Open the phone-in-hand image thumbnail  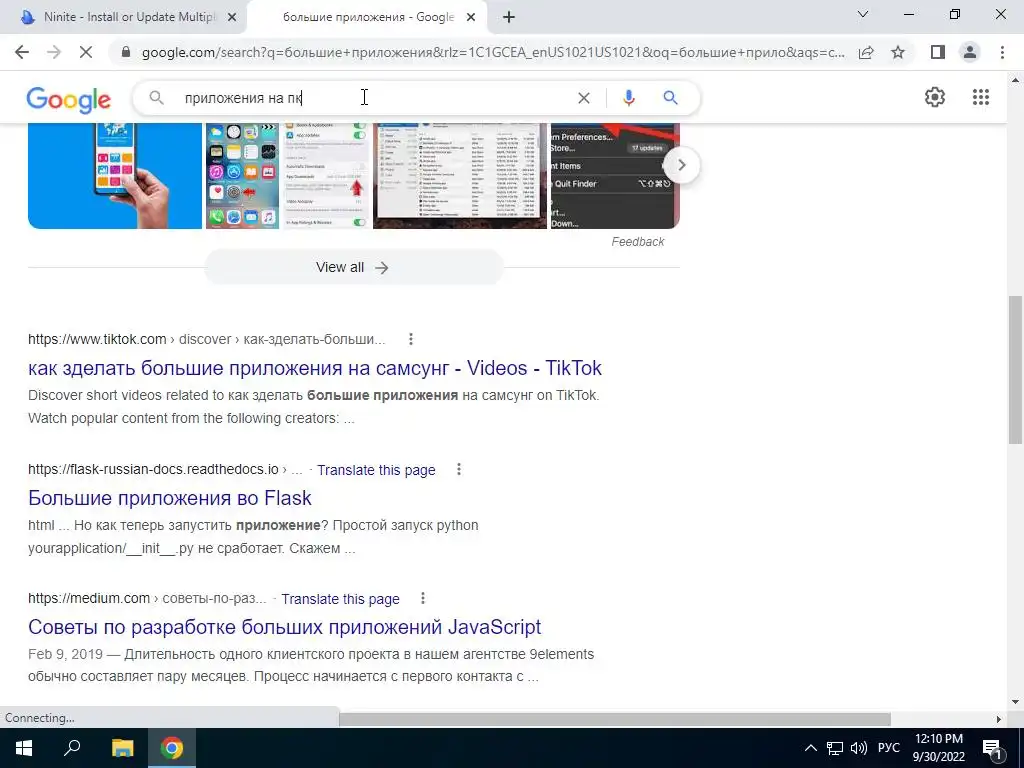[x=115, y=176]
